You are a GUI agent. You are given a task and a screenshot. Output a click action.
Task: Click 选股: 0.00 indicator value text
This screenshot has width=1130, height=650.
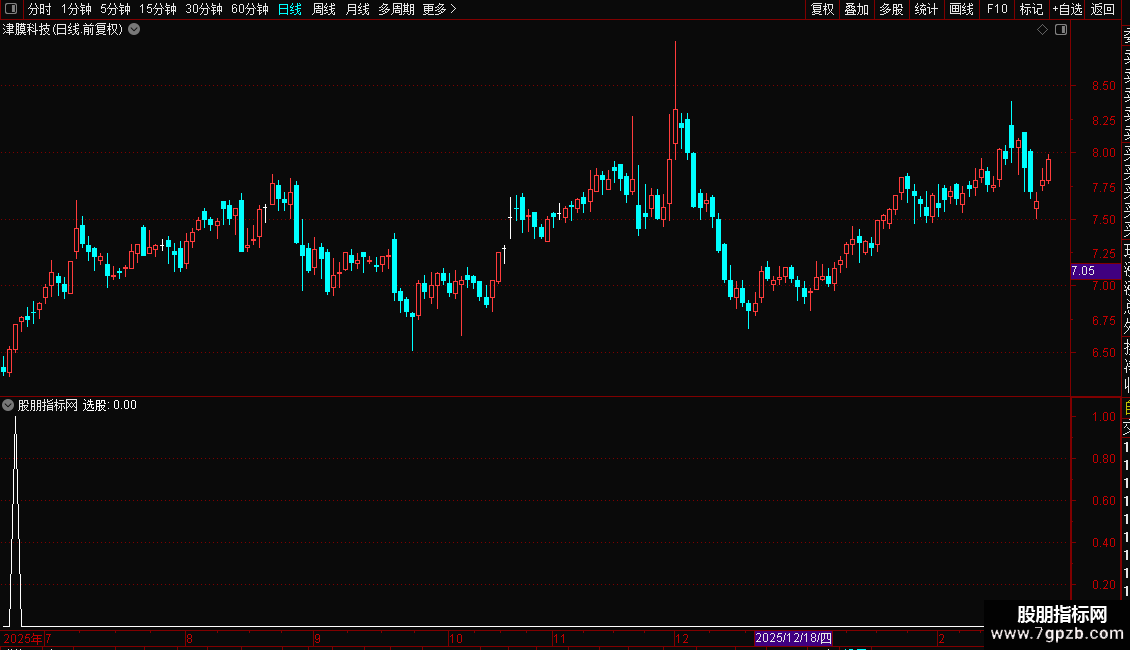click(x=110, y=405)
